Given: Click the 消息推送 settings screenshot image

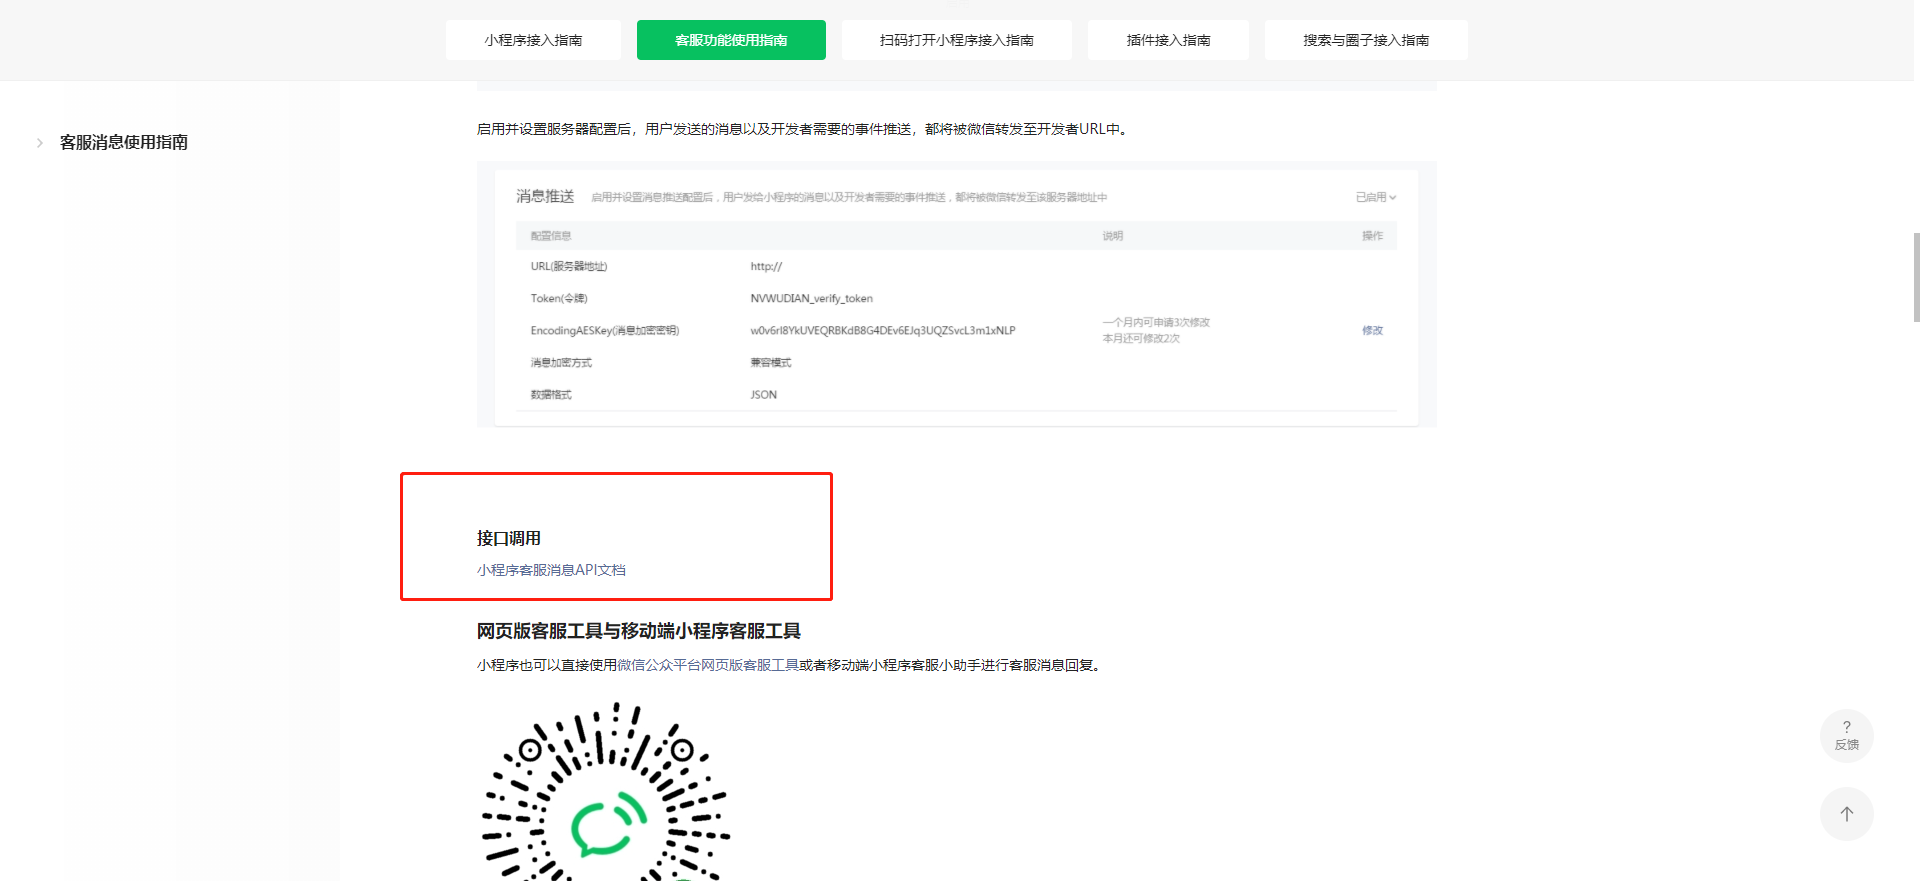Looking at the screenshot, I should [x=957, y=295].
